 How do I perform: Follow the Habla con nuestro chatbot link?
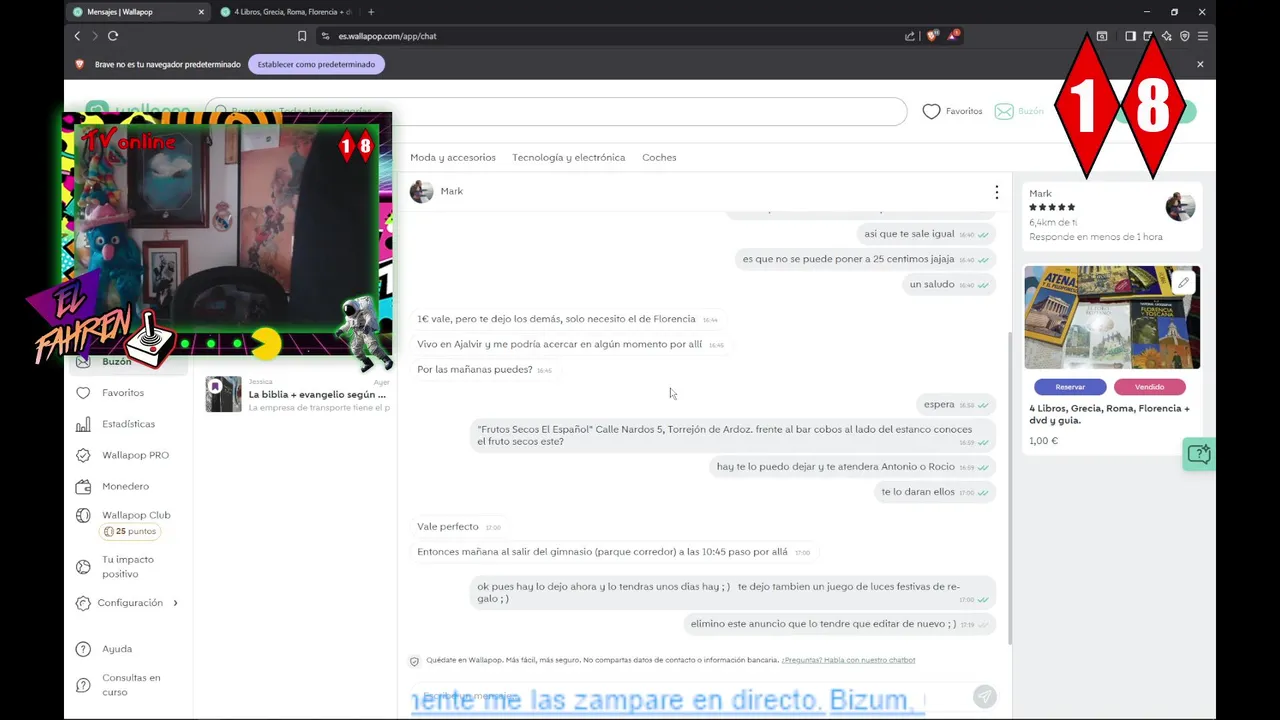(848, 660)
